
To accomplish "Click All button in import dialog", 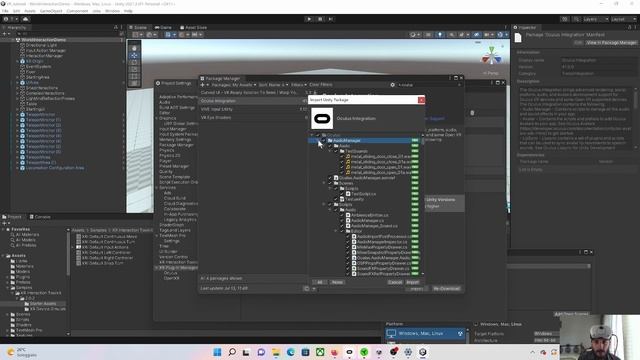I will 320,282.
